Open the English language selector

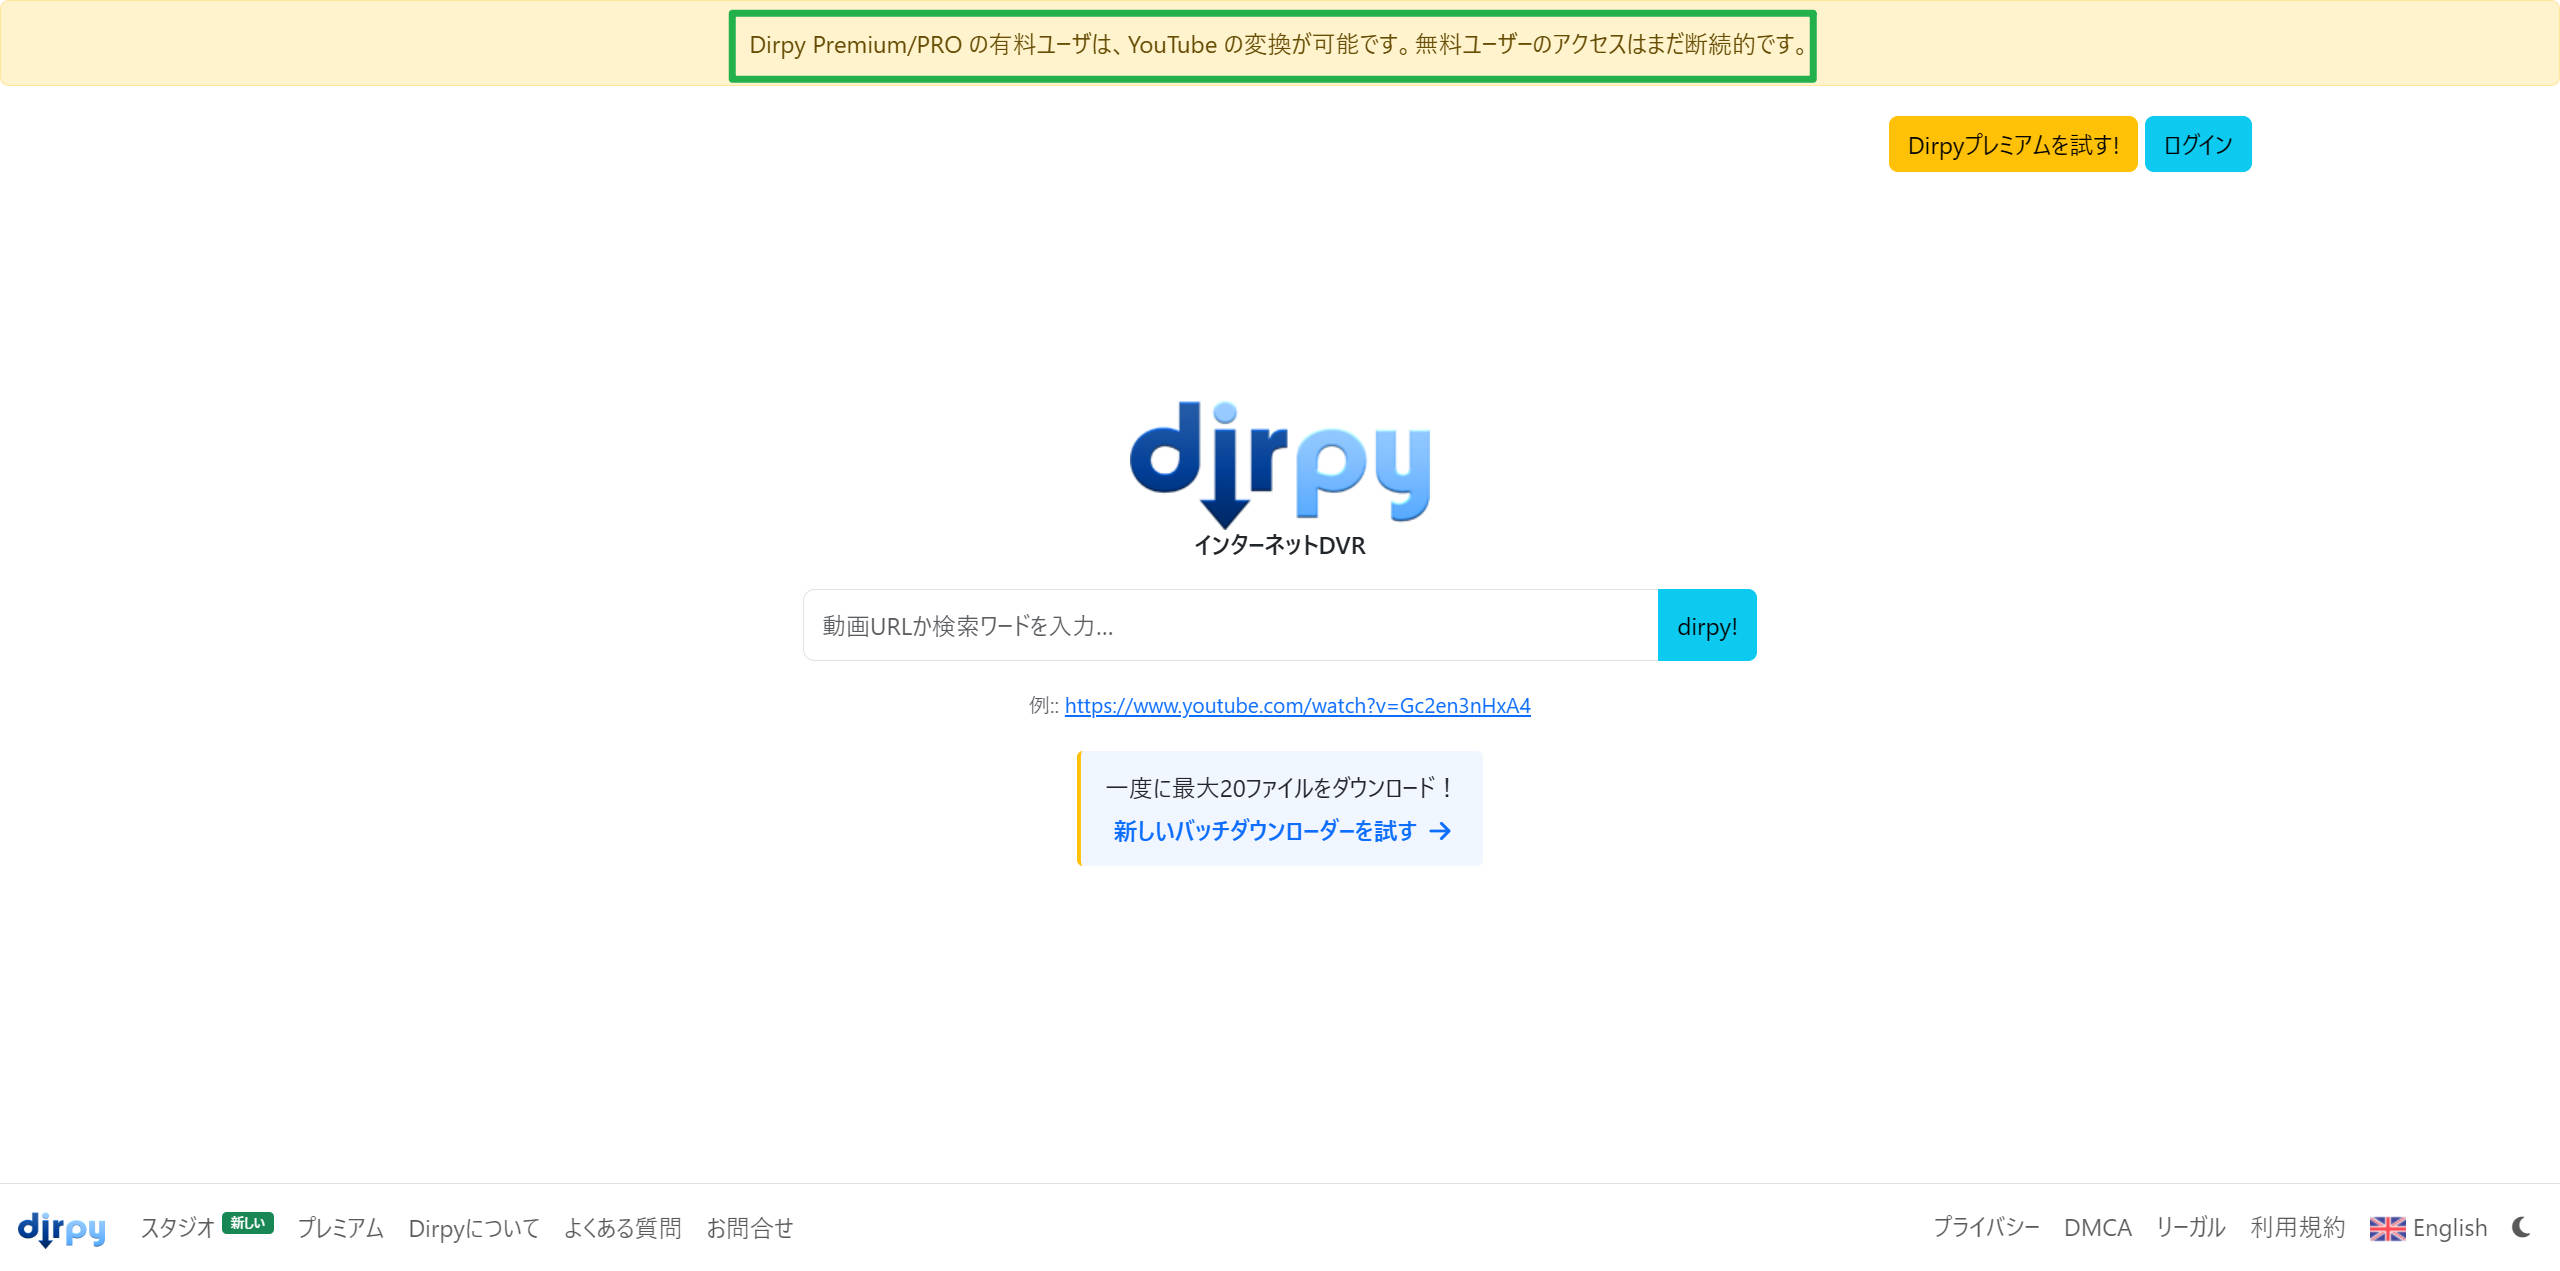[2428, 1228]
